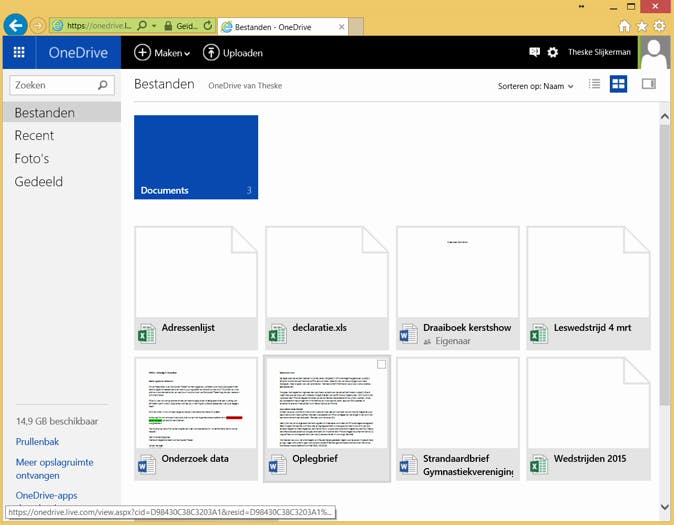Select Foto's in the sidebar
The width and height of the screenshot is (674, 525).
coord(32,159)
